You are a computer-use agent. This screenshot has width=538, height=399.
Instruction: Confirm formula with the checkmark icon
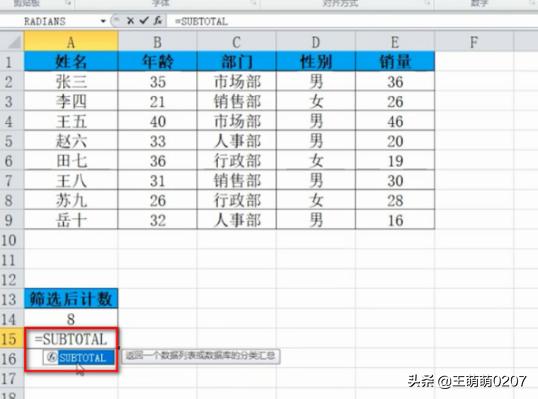pyautogui.click(x=144, y=21)
